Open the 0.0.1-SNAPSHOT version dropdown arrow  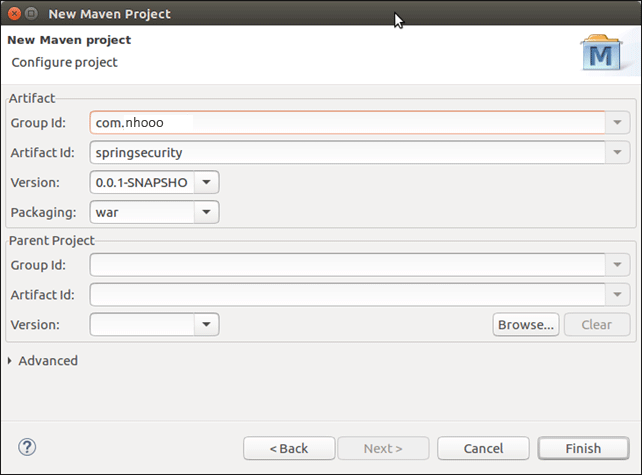pos(205,183)
